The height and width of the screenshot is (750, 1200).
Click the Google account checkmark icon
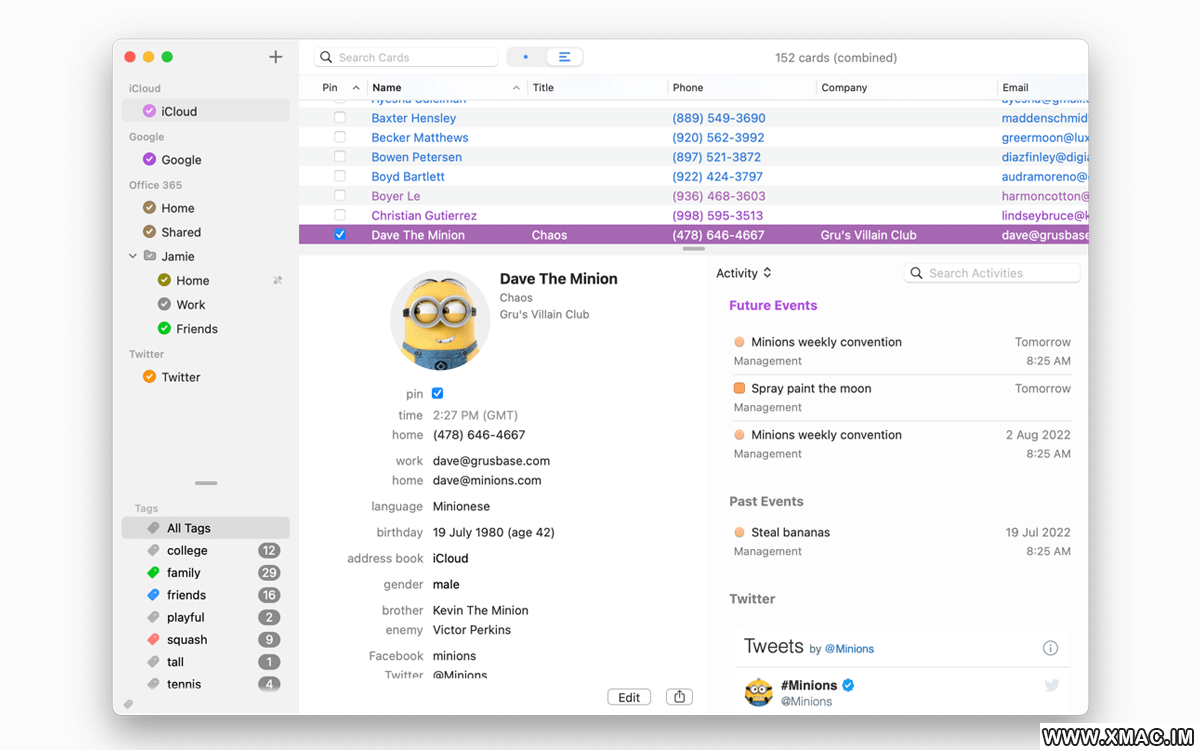tap(149, 159)
